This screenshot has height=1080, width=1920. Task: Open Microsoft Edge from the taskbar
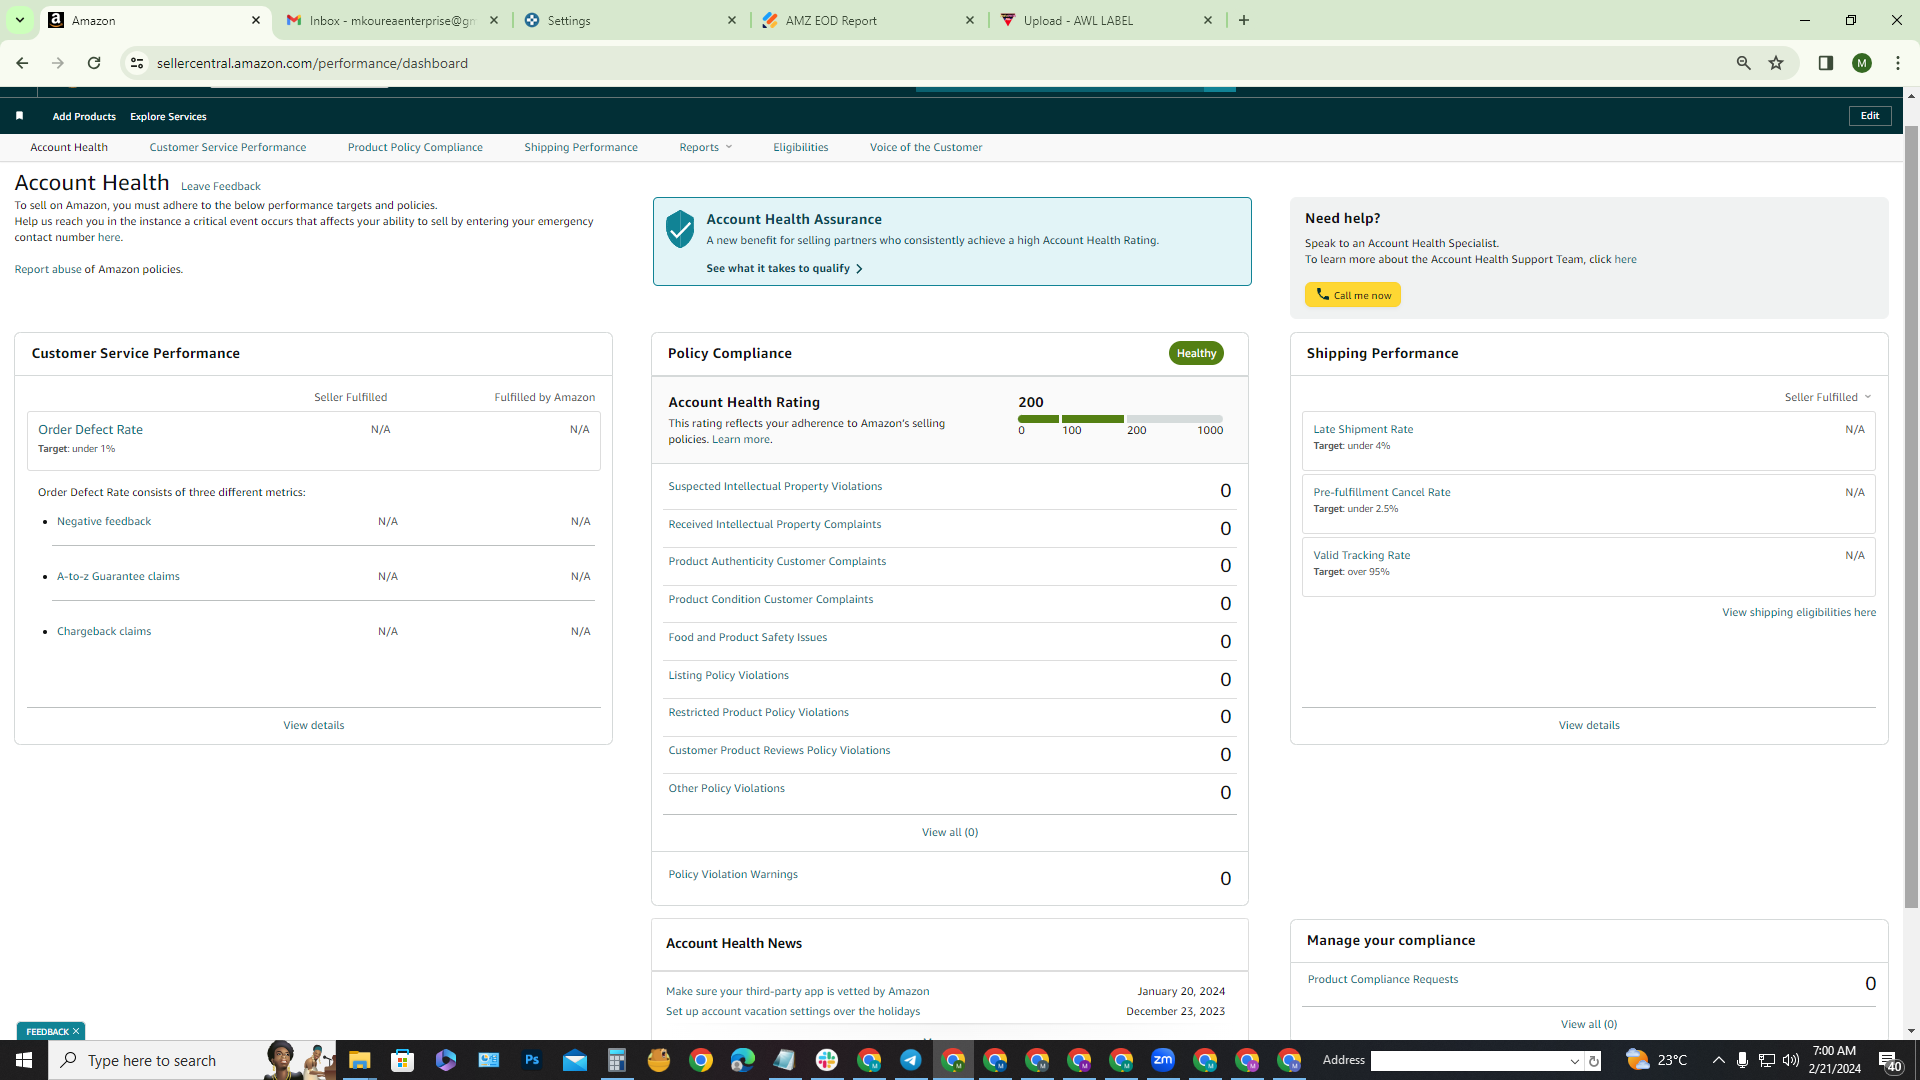pyautogui.click(x=743, y=1060)
